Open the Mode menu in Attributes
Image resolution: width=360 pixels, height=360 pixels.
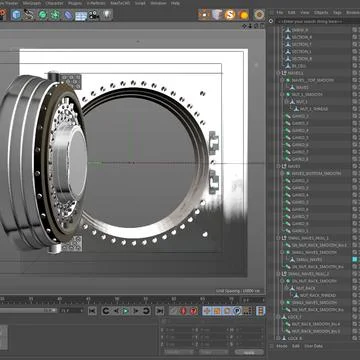point(282,346)
